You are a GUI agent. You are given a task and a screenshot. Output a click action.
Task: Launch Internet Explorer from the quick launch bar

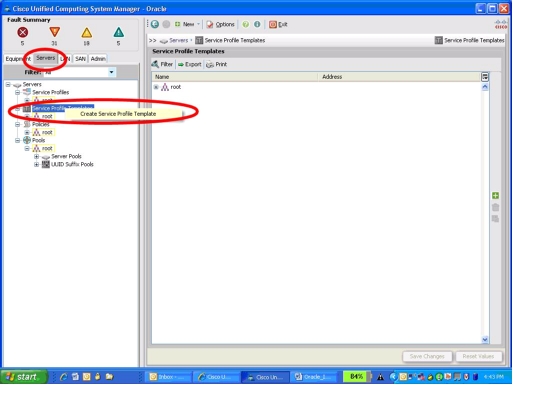coord(63,377)
